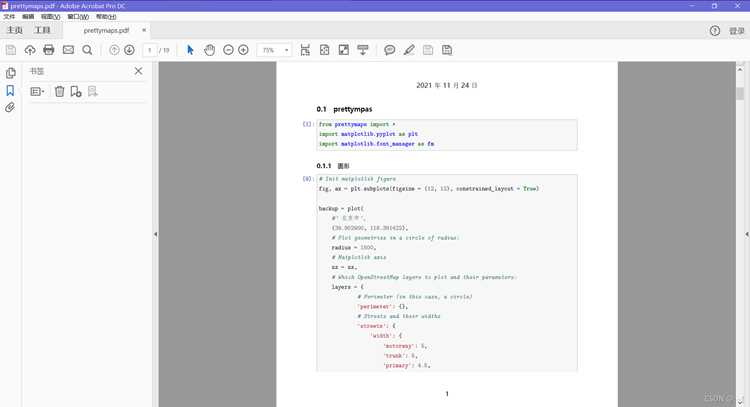The image size is (750, 407).
Task: Click the upload to cloud icon
Action: coord(30,50)
